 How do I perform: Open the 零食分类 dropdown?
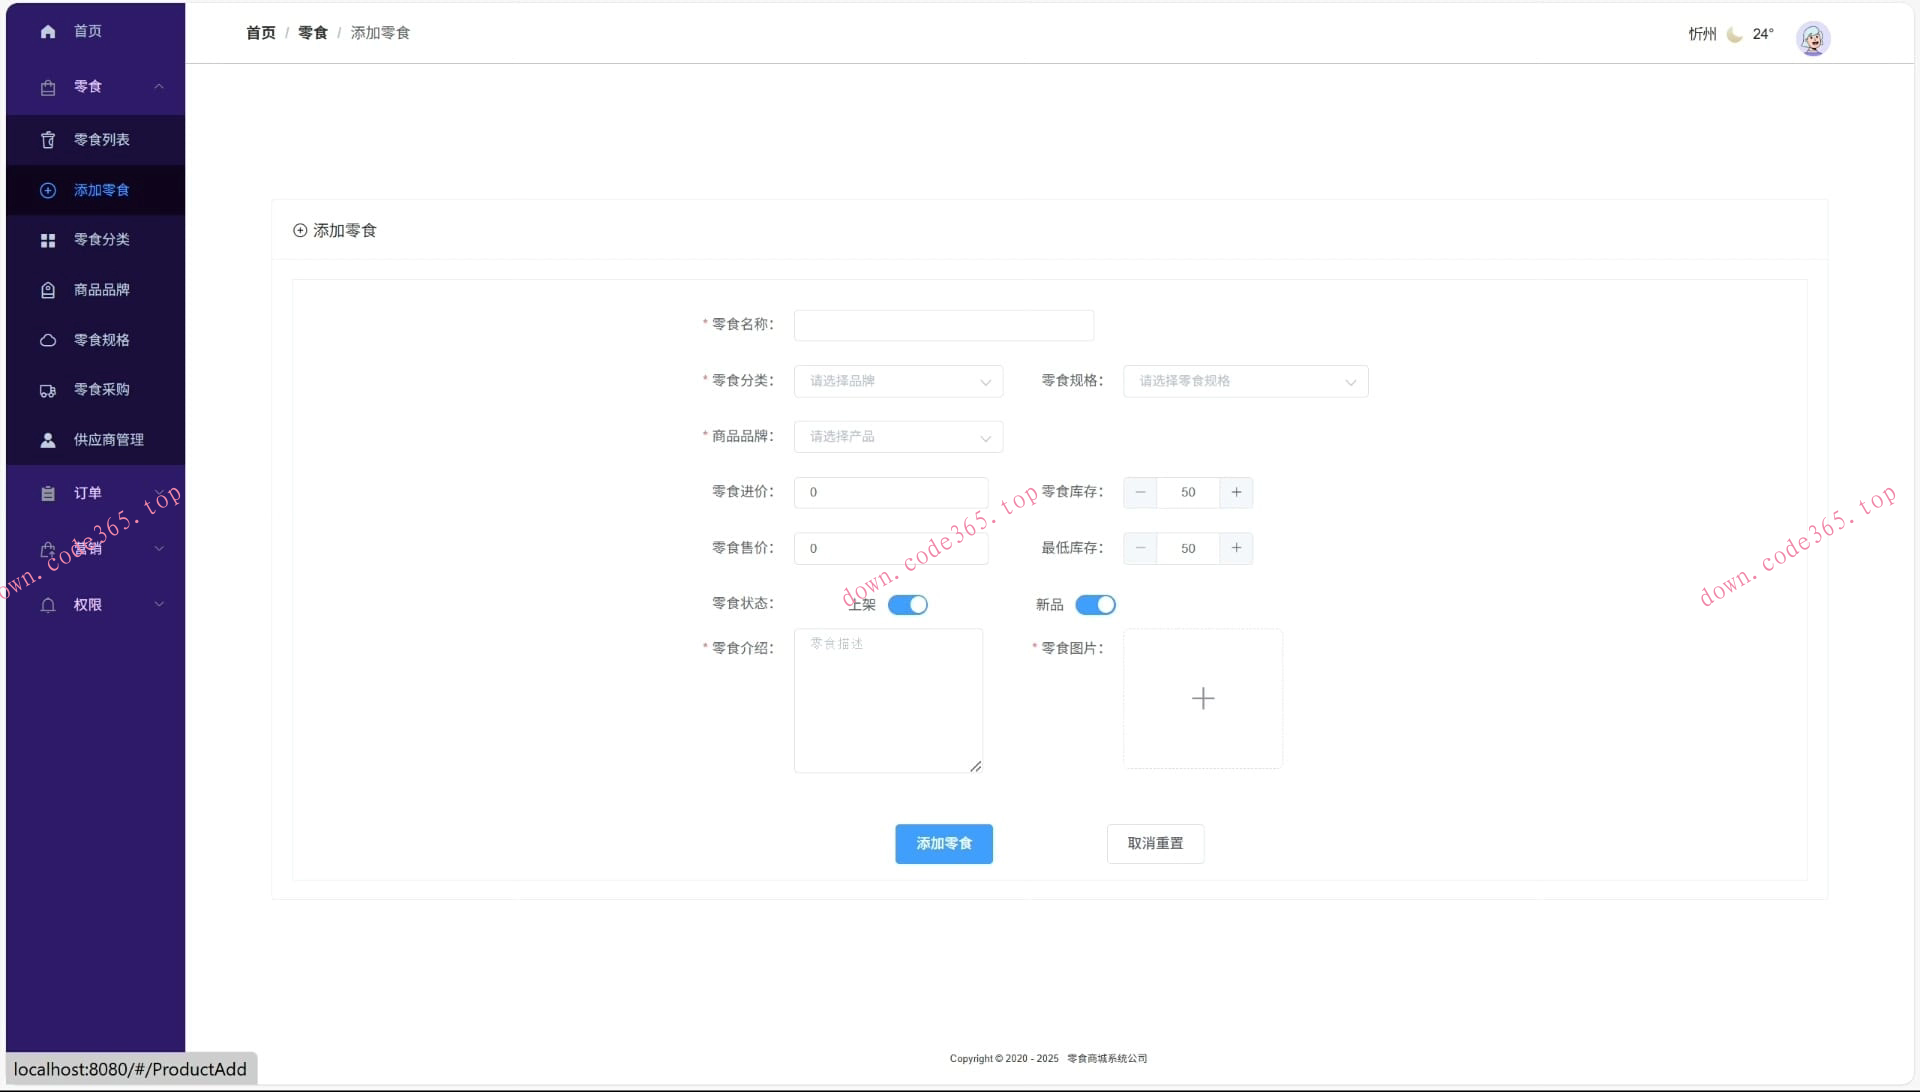point(897,381)
